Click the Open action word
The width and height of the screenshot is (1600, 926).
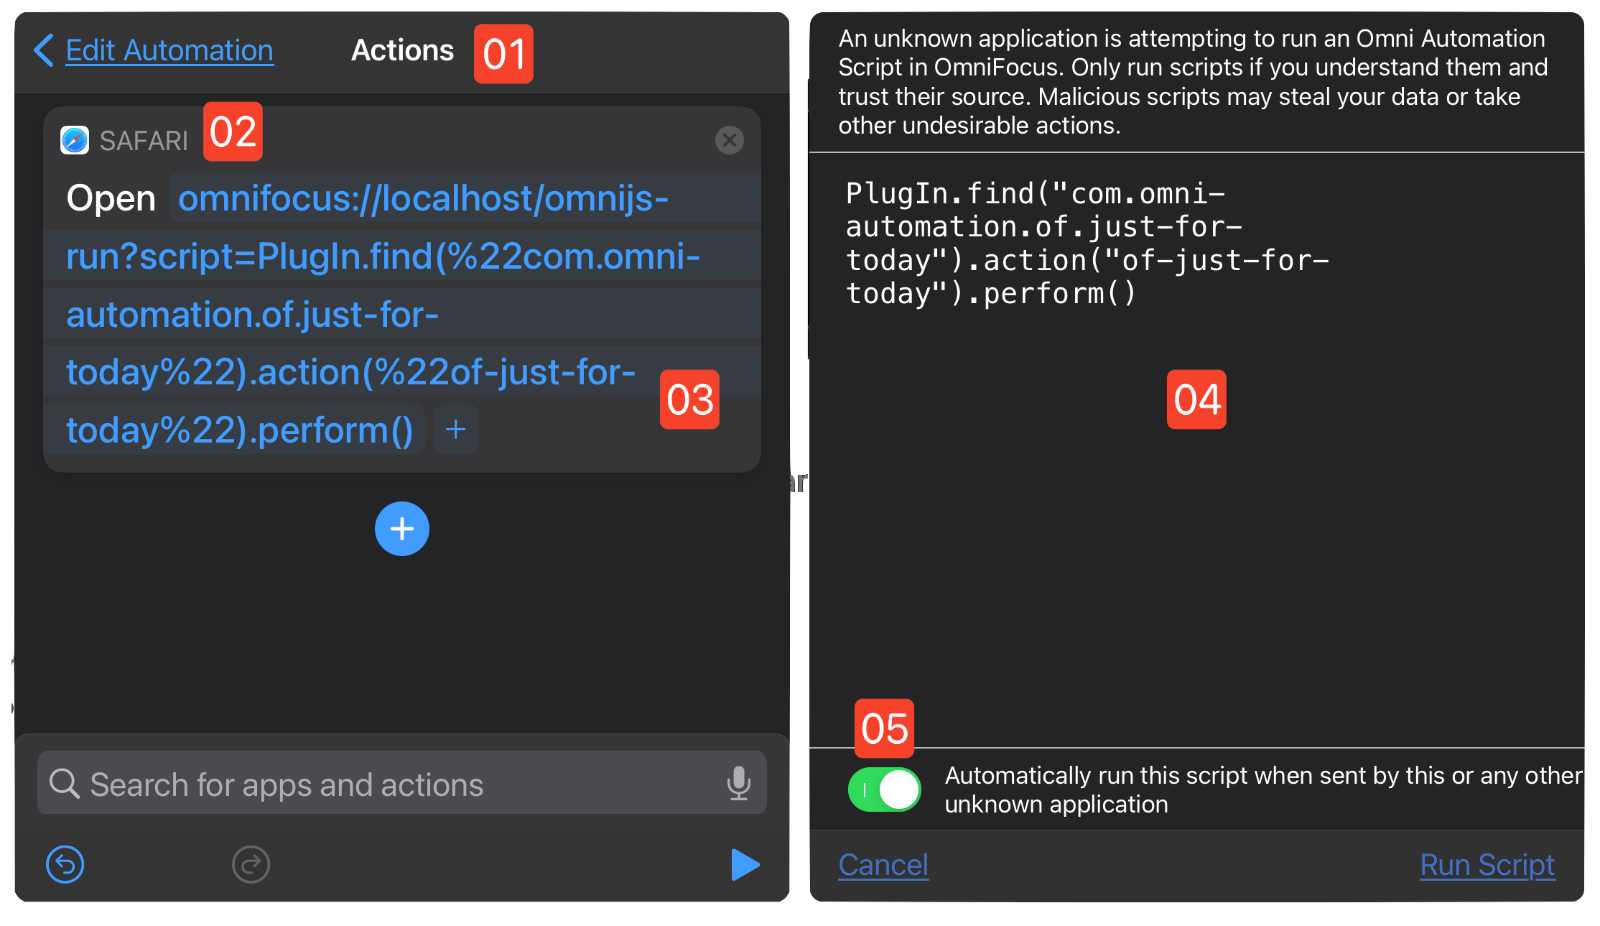click(x=111, y=198)
